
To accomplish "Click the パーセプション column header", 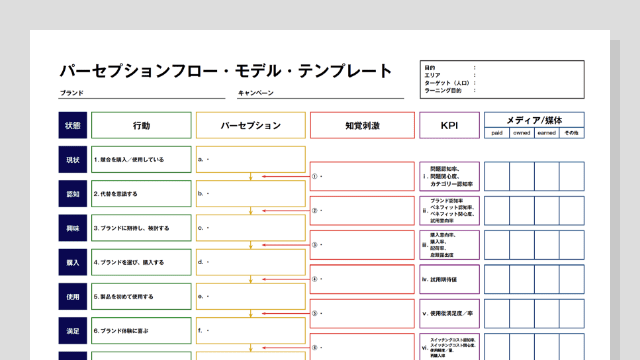I will (x=251, y=125).
